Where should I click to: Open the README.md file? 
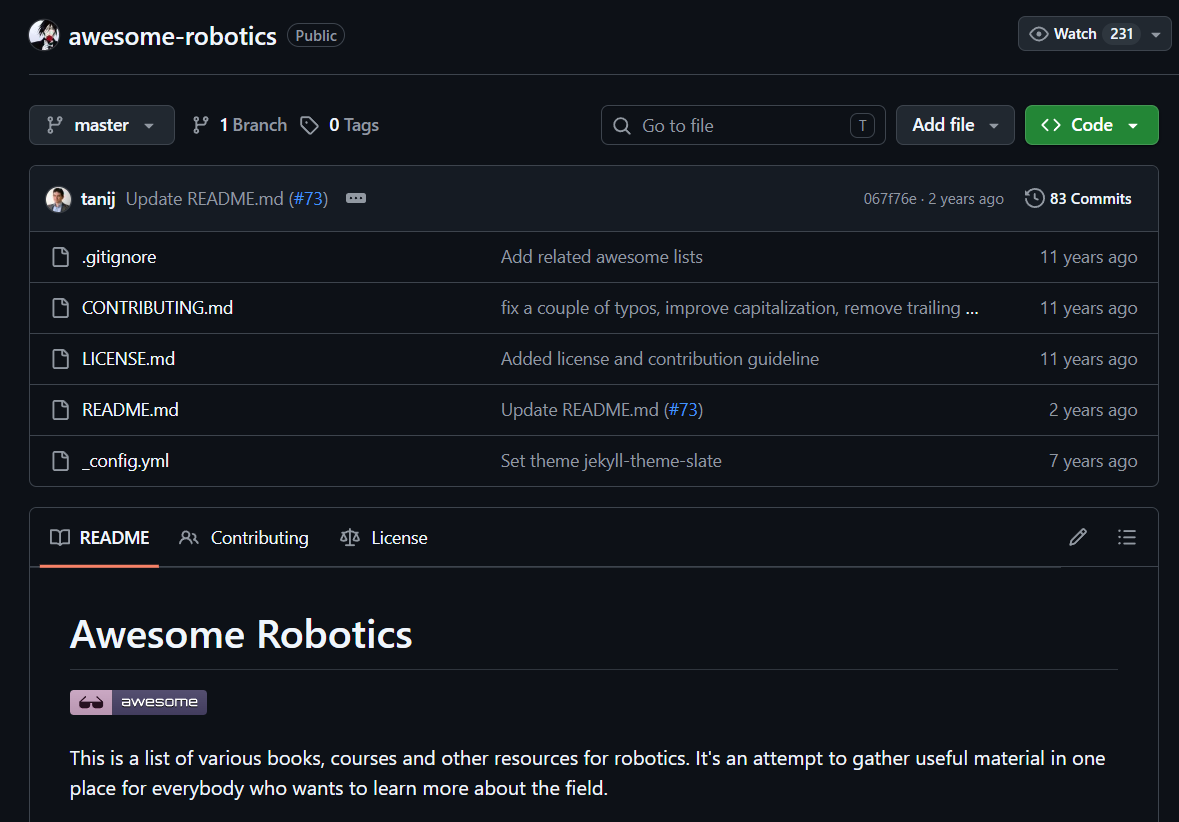130,410
